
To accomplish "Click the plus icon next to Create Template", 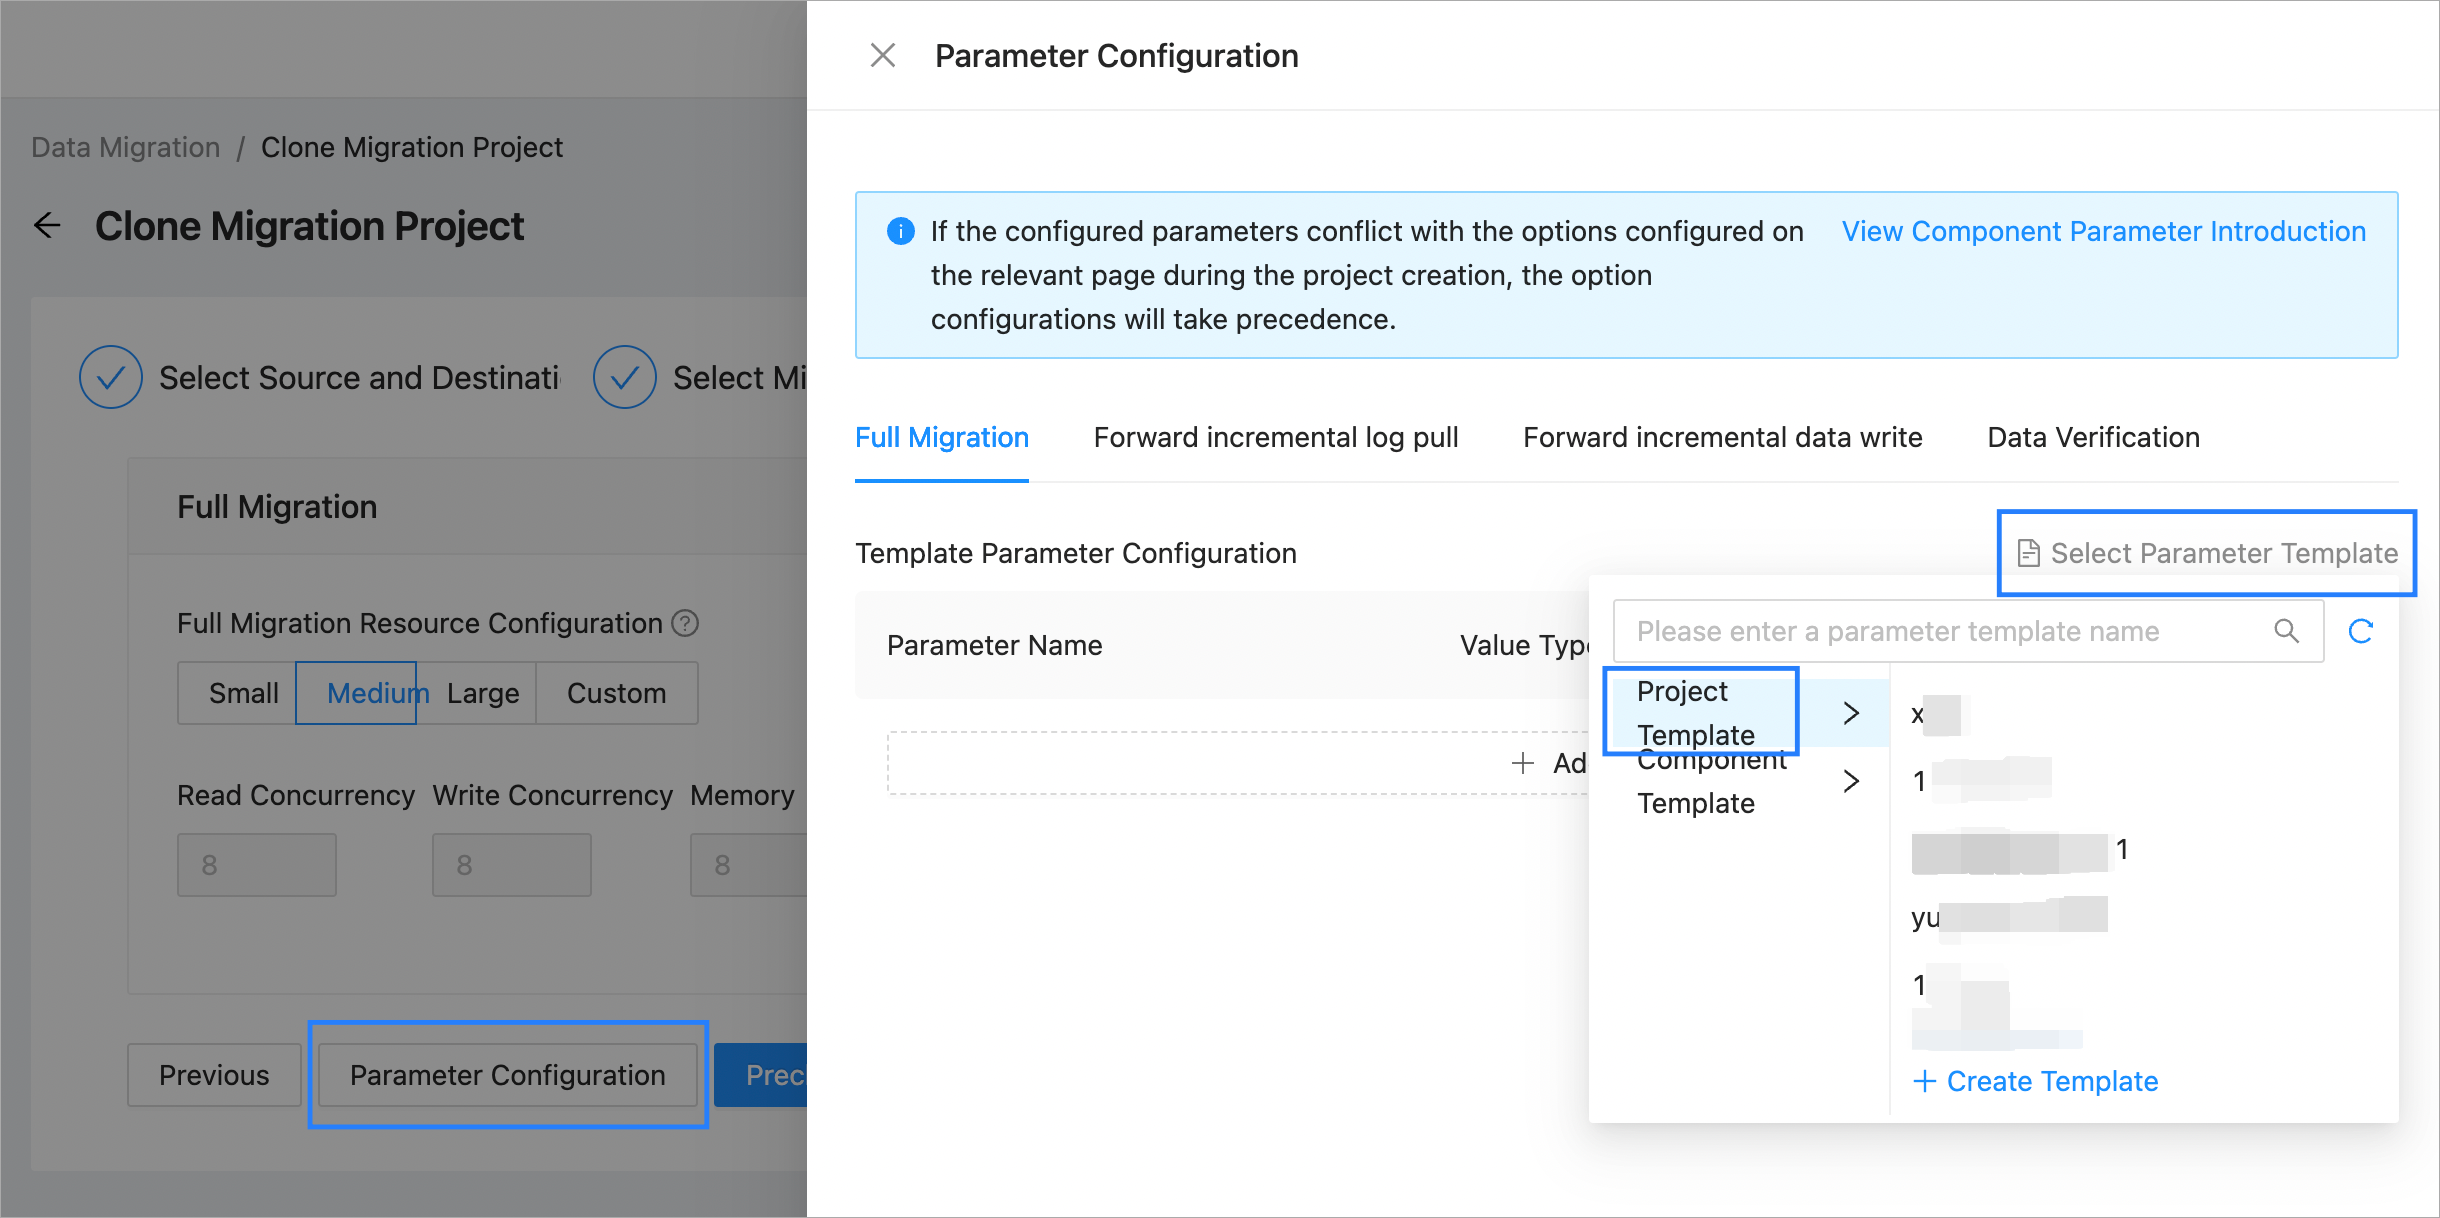I will pos(1924,1081).
